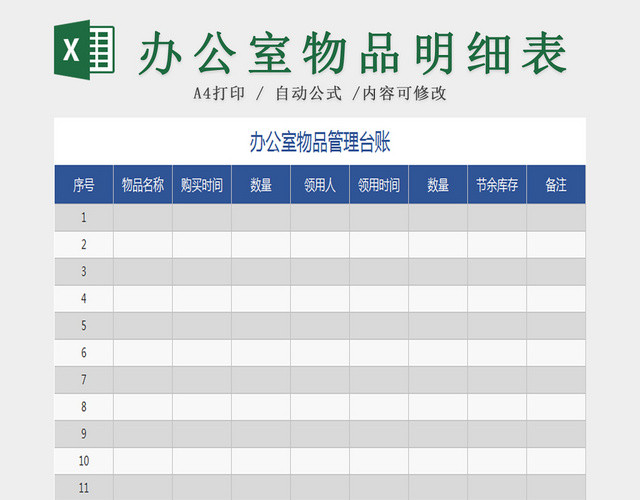Select the 序号 column header

click(x=84, y=184)
